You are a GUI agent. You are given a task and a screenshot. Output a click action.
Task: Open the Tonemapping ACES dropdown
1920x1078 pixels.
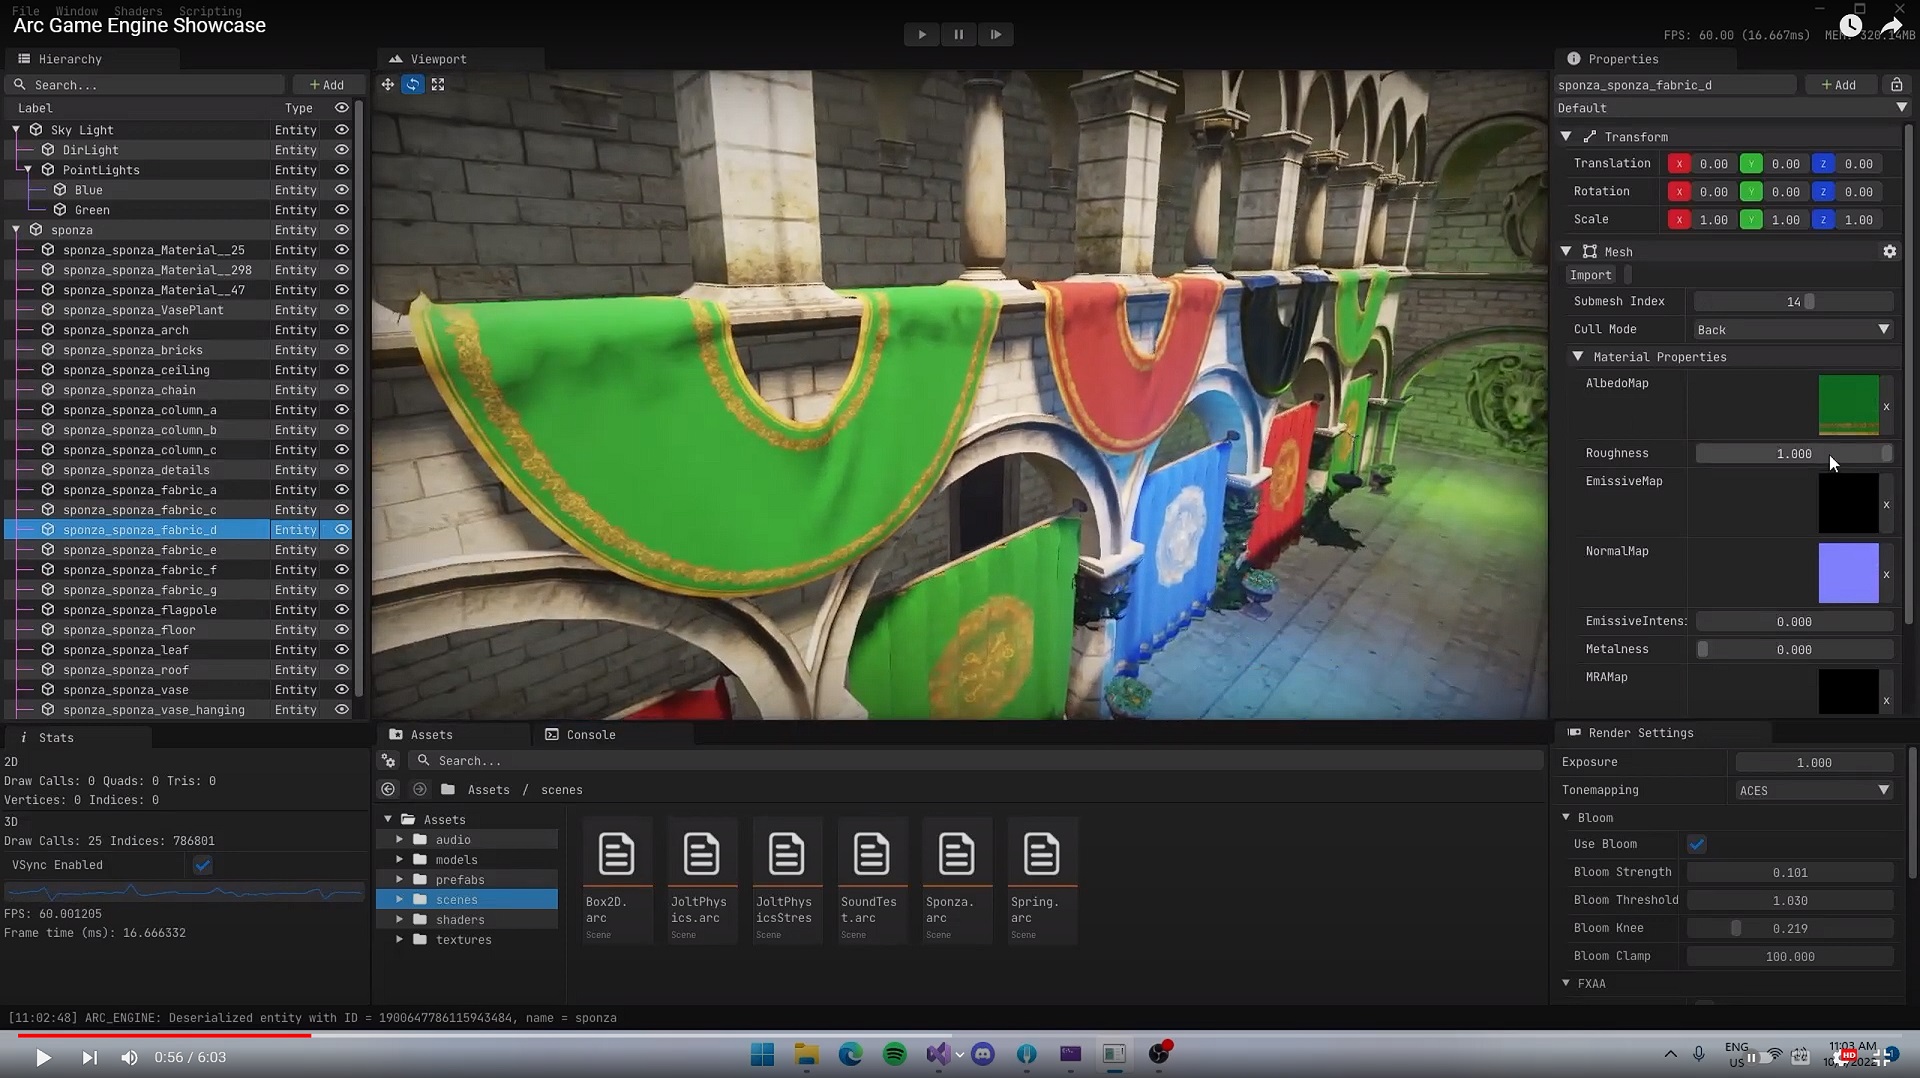[x=1813, y=790]
